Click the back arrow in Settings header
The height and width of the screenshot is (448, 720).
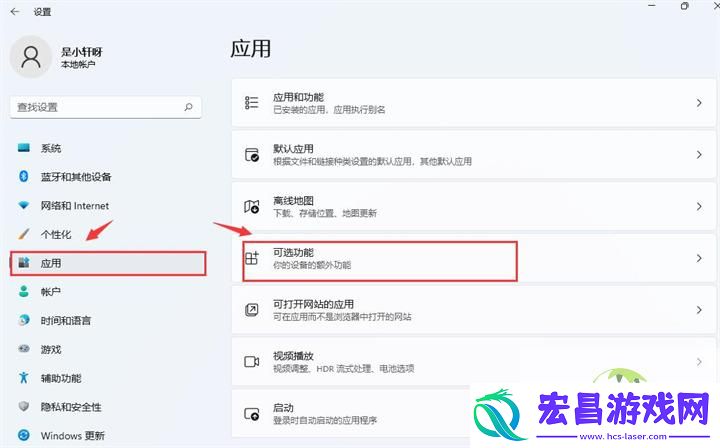(15, 11)
